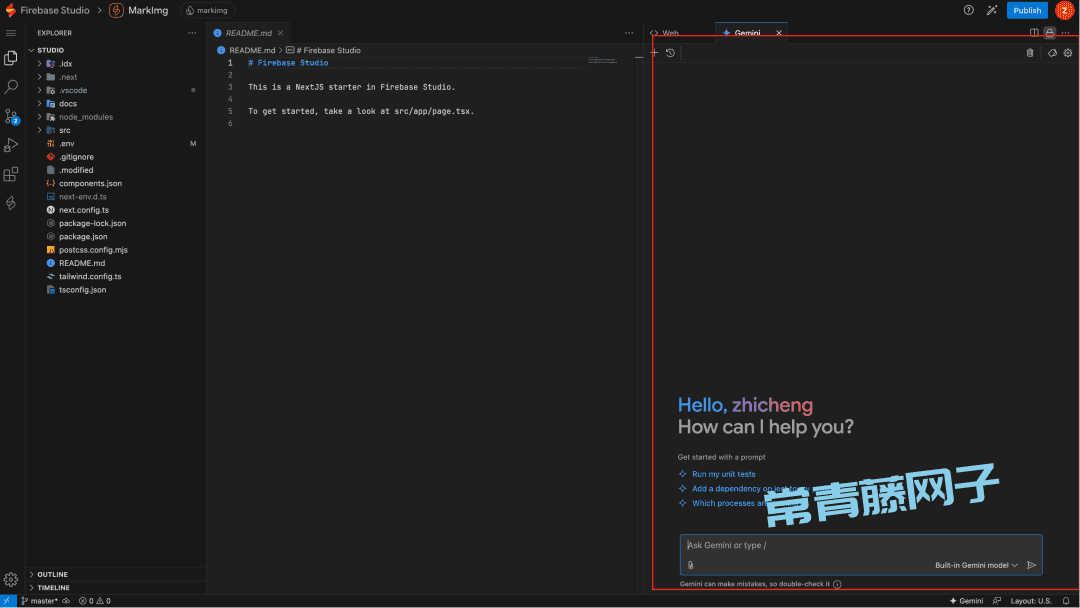This screenshot has height=608, width=1080.
Task: Click the Firebase Studio logo
Action: (10, 10)
